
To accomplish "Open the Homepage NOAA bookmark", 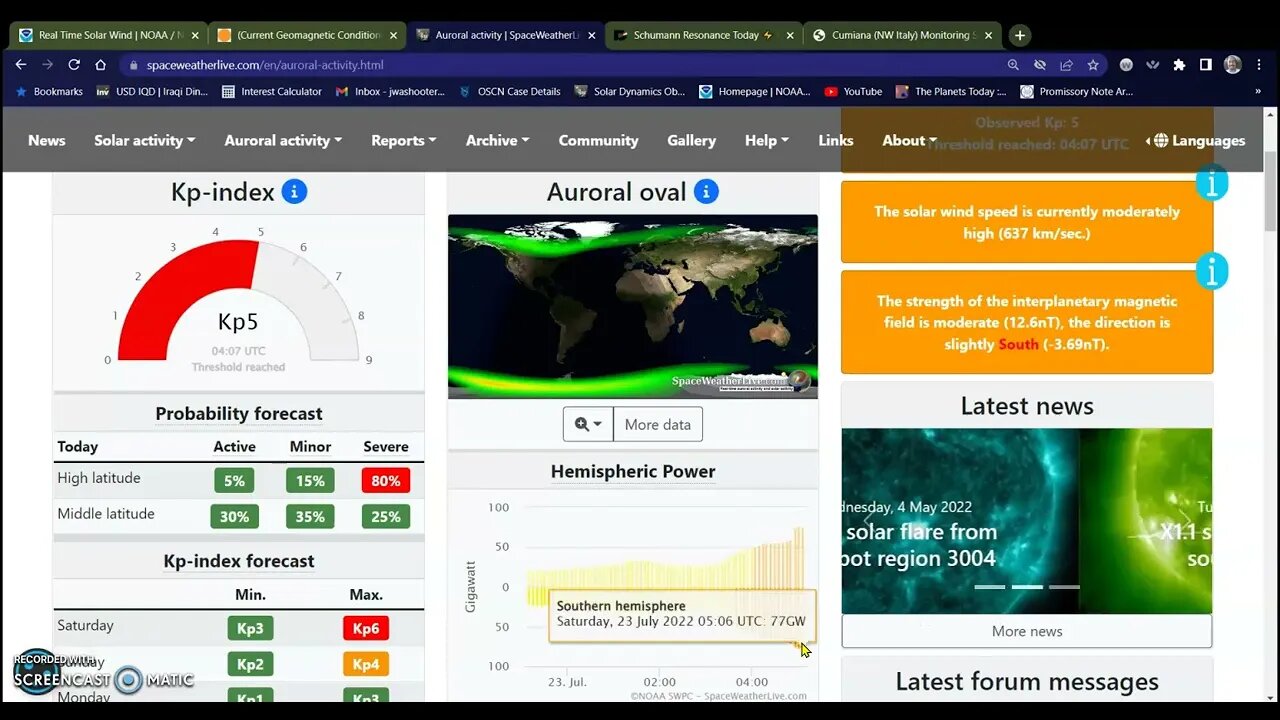I will coord(754,91).
